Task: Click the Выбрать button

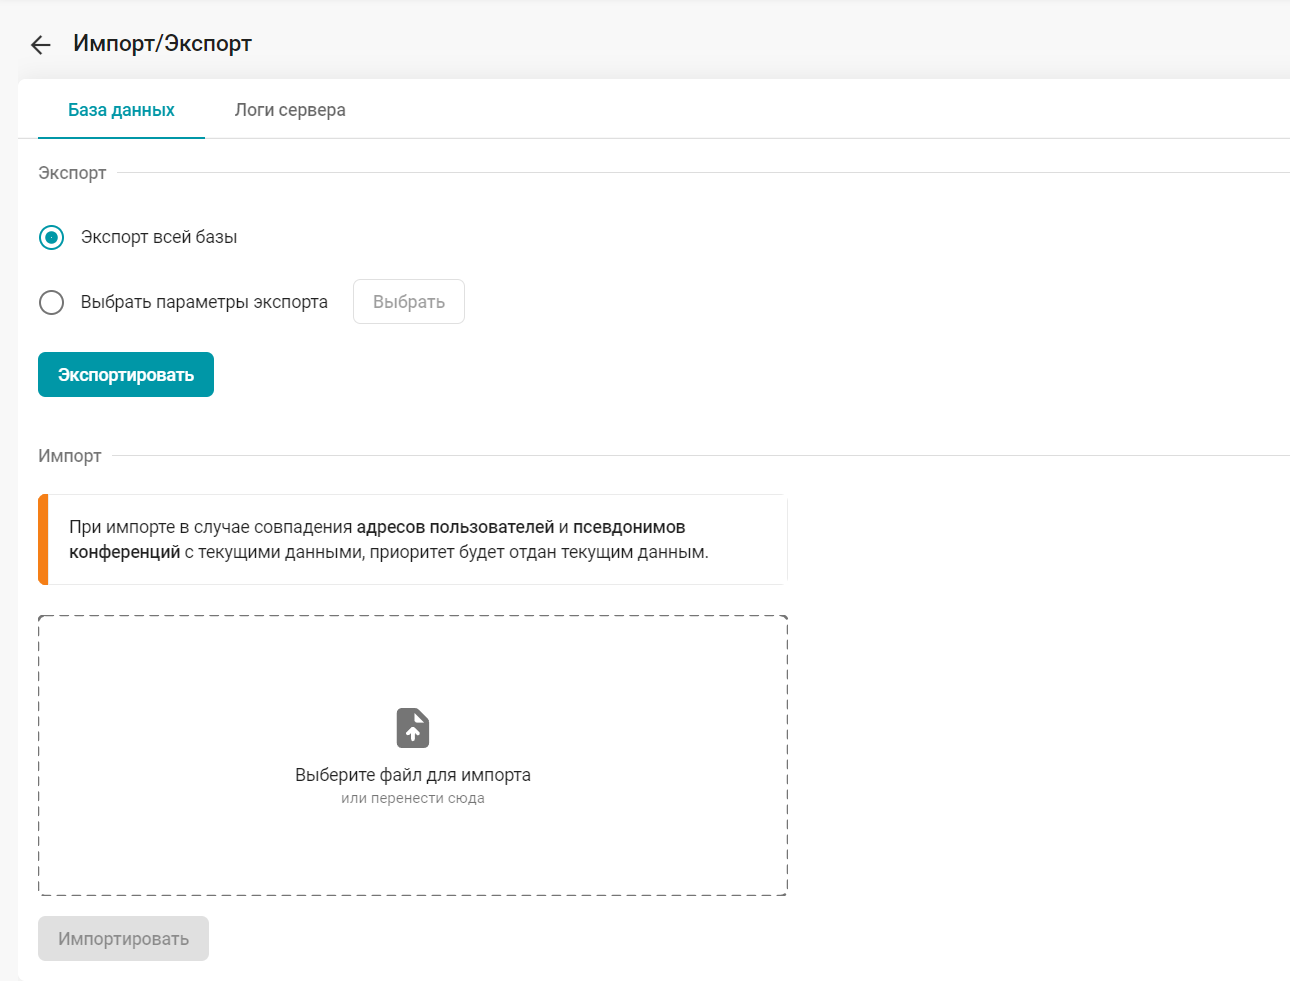Action: tap(409, 302)
